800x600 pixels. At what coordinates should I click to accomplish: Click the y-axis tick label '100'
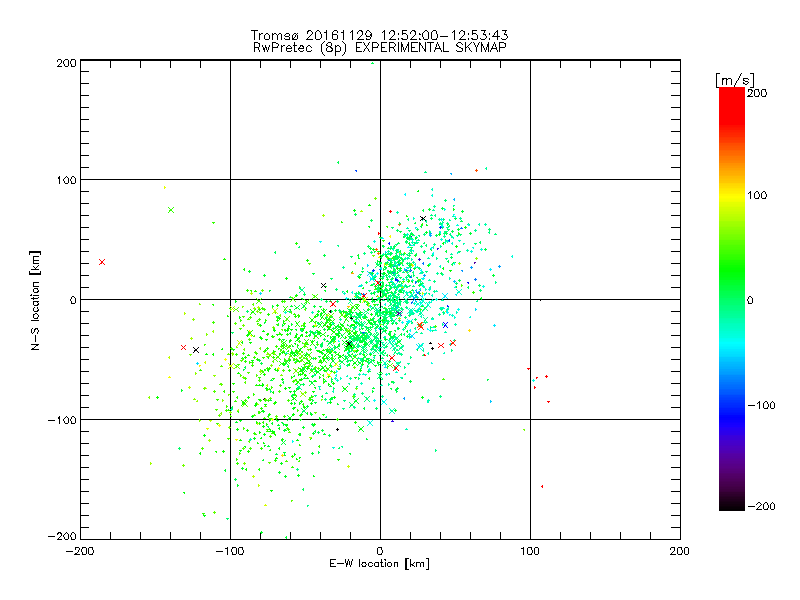(66, 180)
